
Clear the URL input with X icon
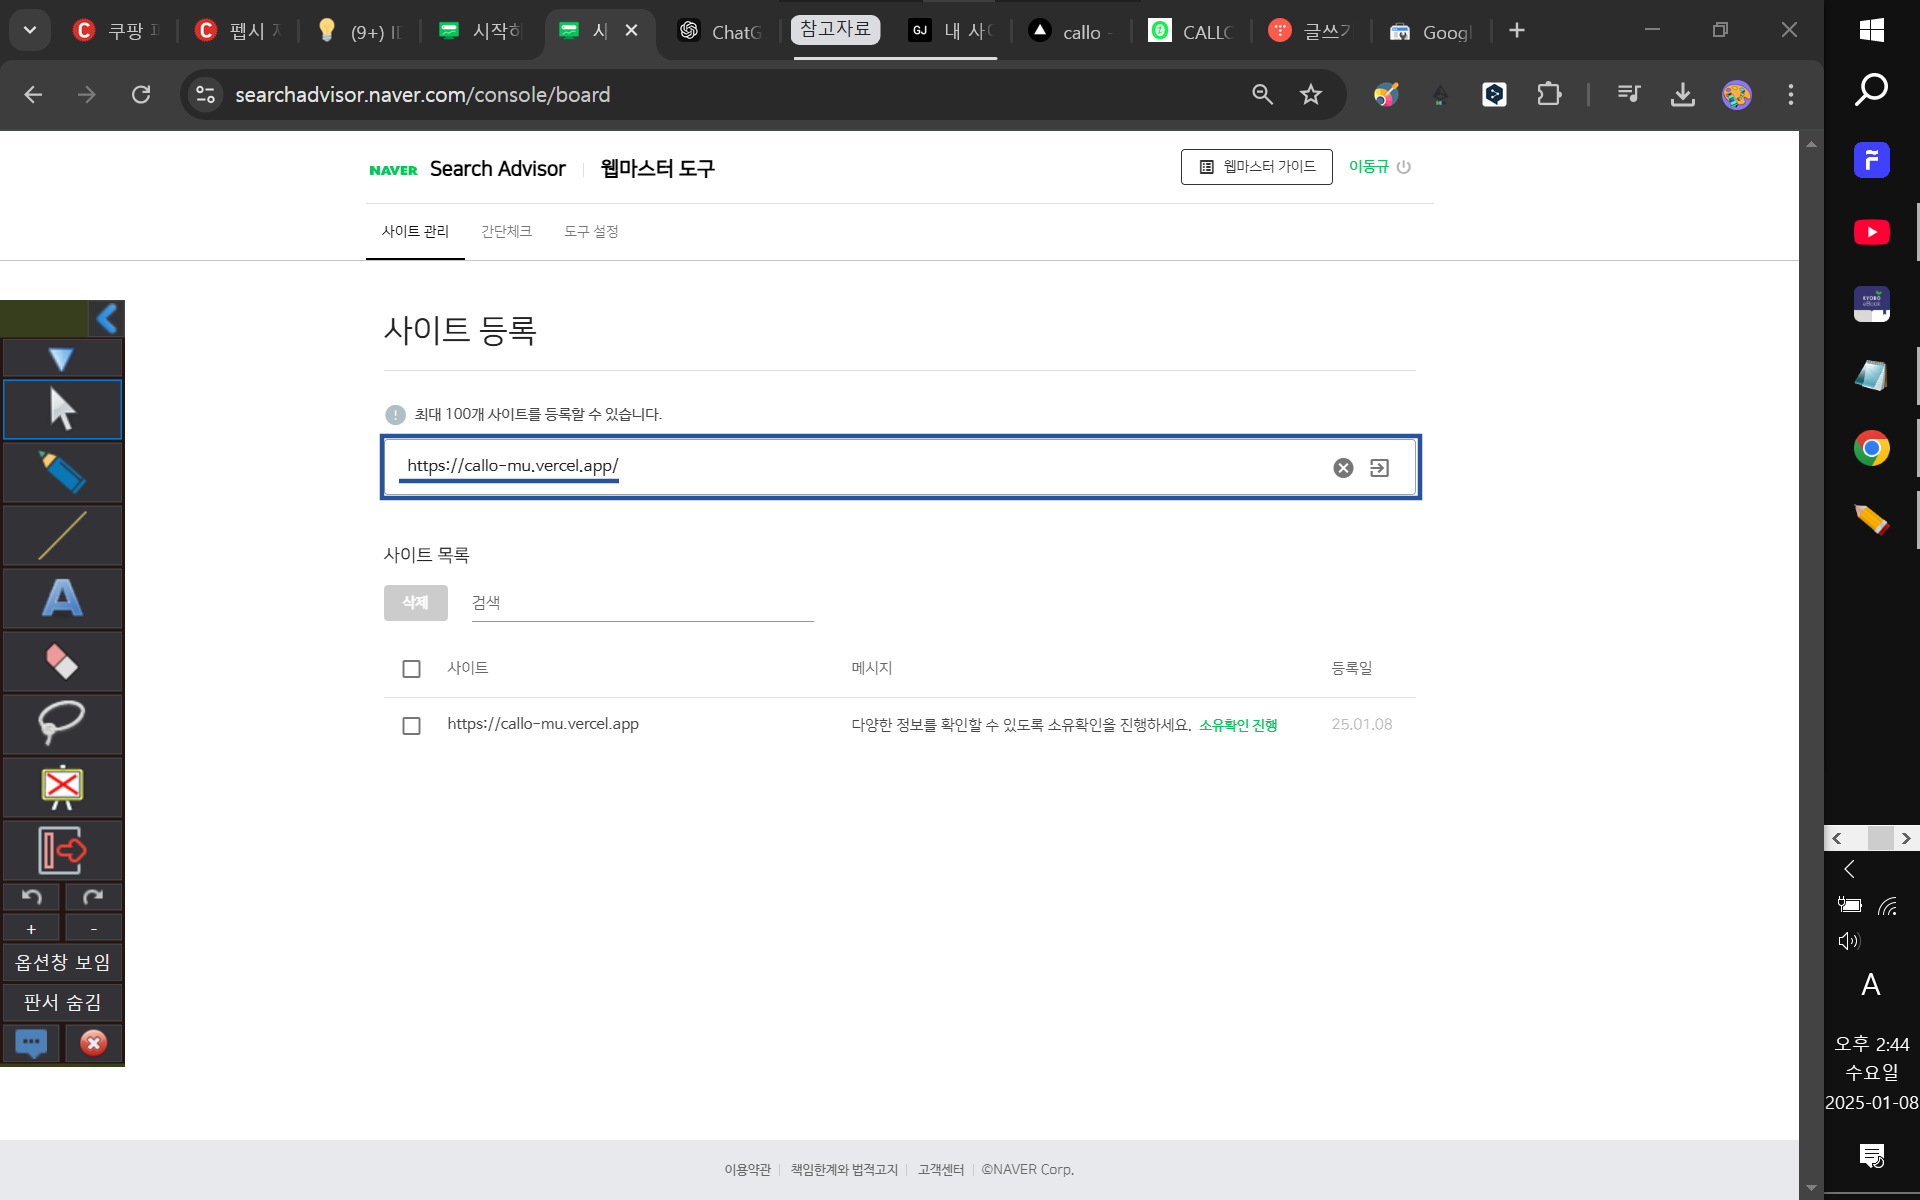[x=1343, y=467]
